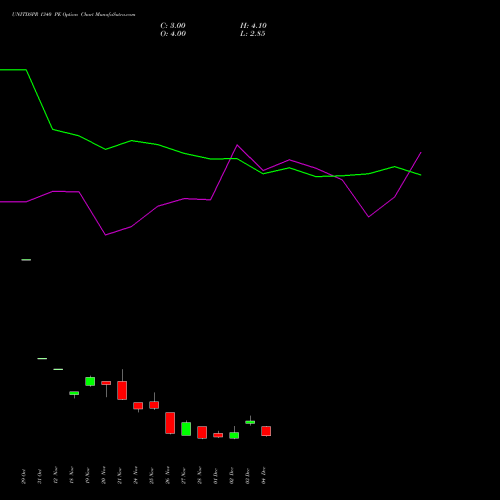Select the green candle above 27 Nov
This screenshot has width=500, height=500.
coord(186,429)
